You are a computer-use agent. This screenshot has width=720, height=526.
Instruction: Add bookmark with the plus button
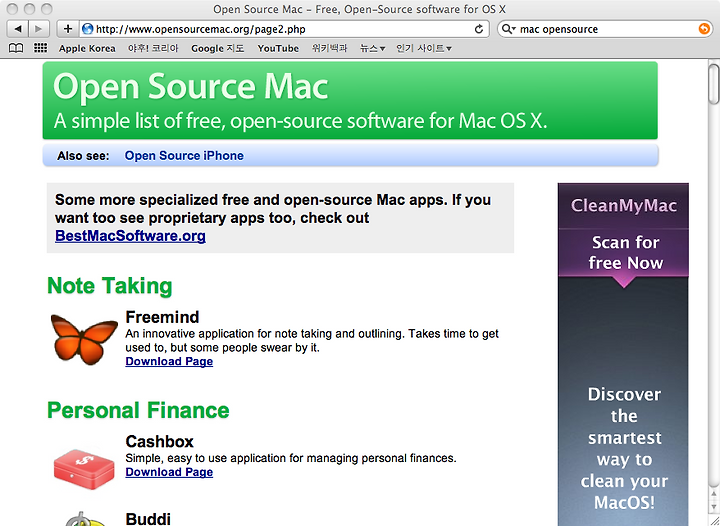tap(68, 29)
